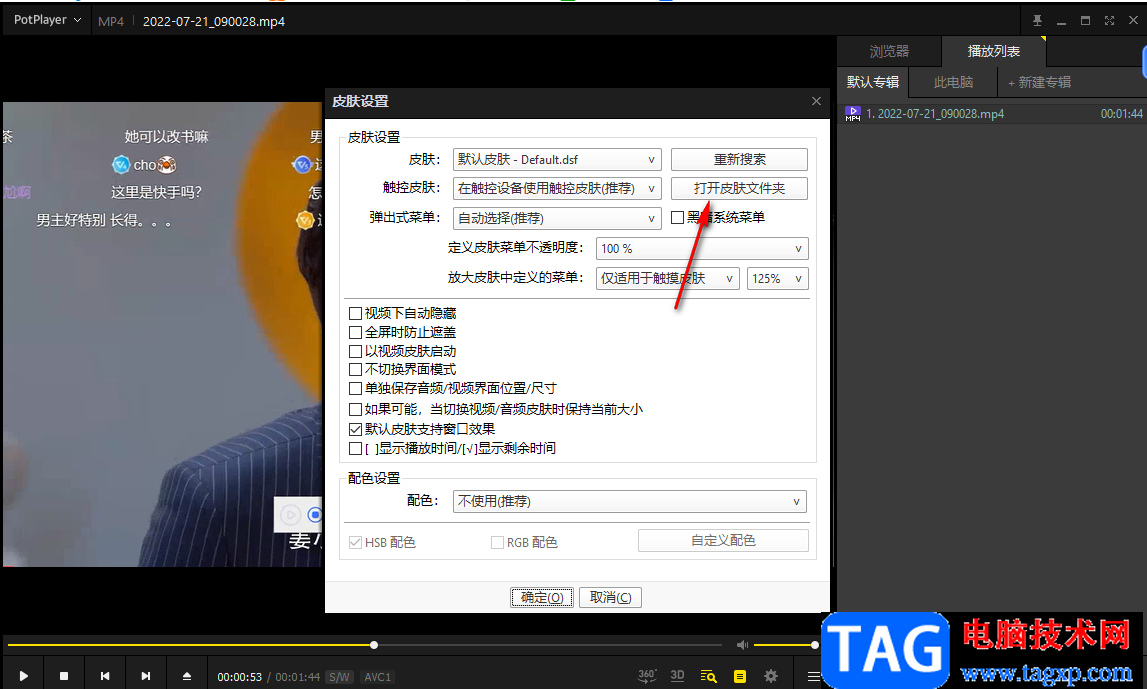The image size is (1147, 689).
Task: Open the 125% scale dropdown
Action: pos(777,279)
